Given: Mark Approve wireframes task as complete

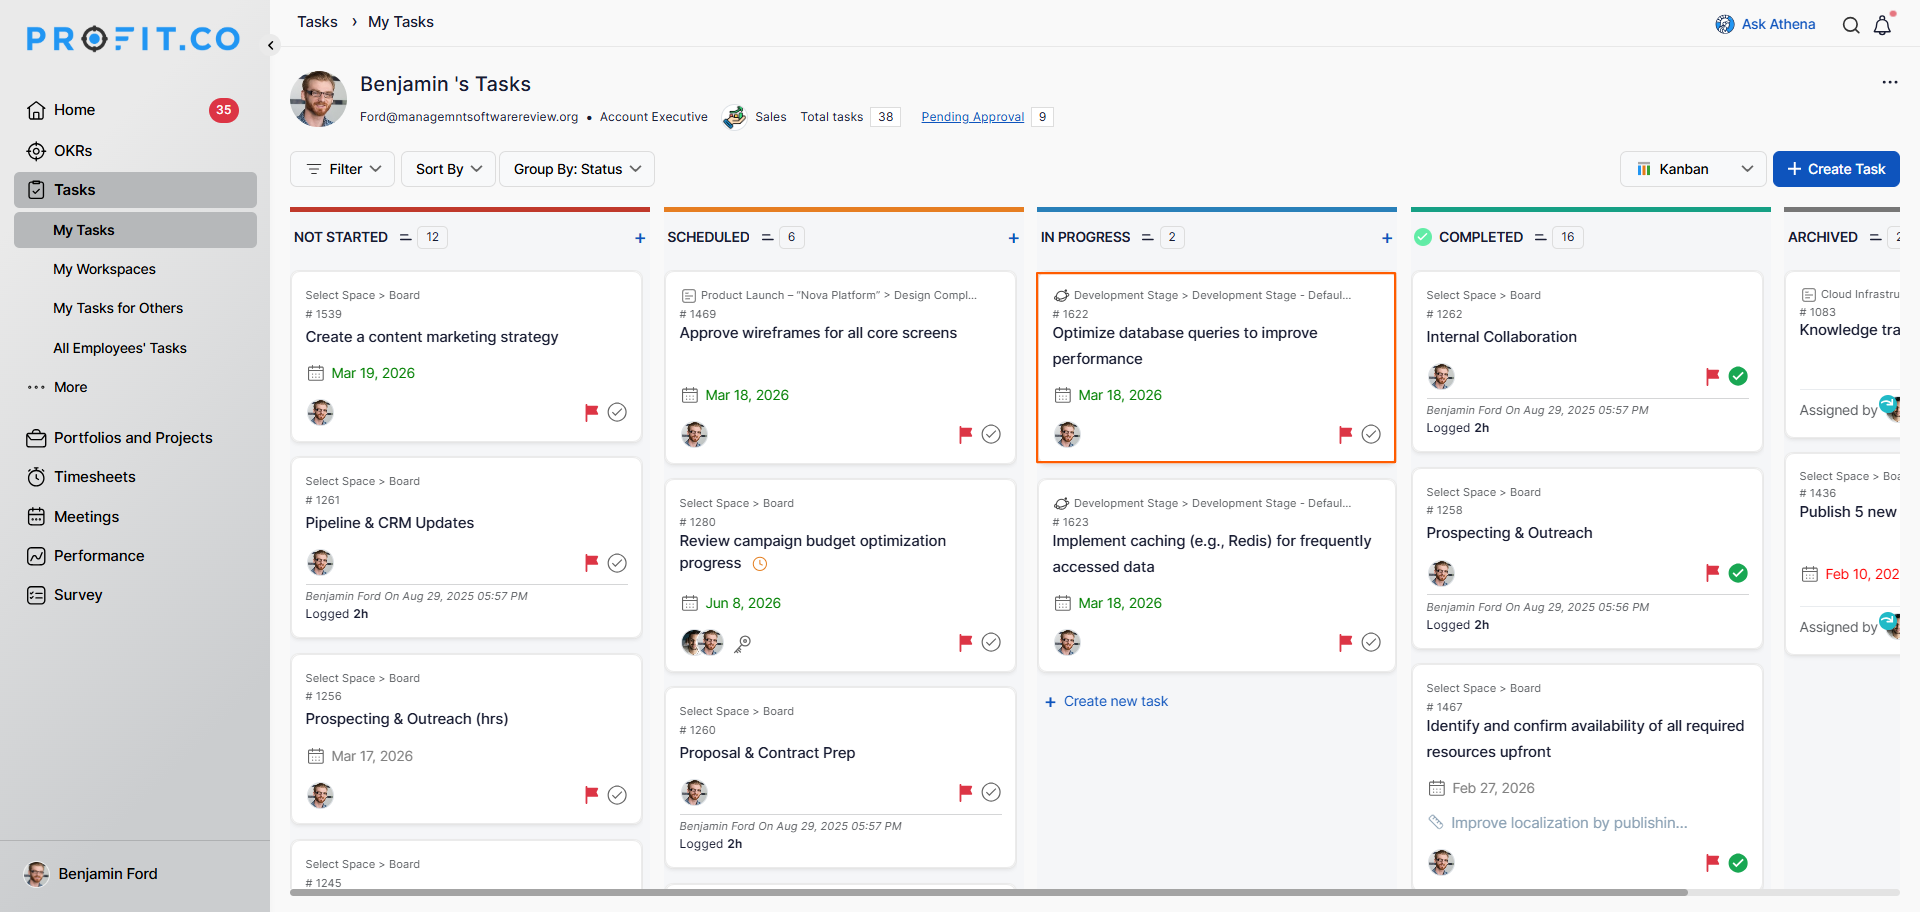Looking at the screenshot, I should coord(991,434).
